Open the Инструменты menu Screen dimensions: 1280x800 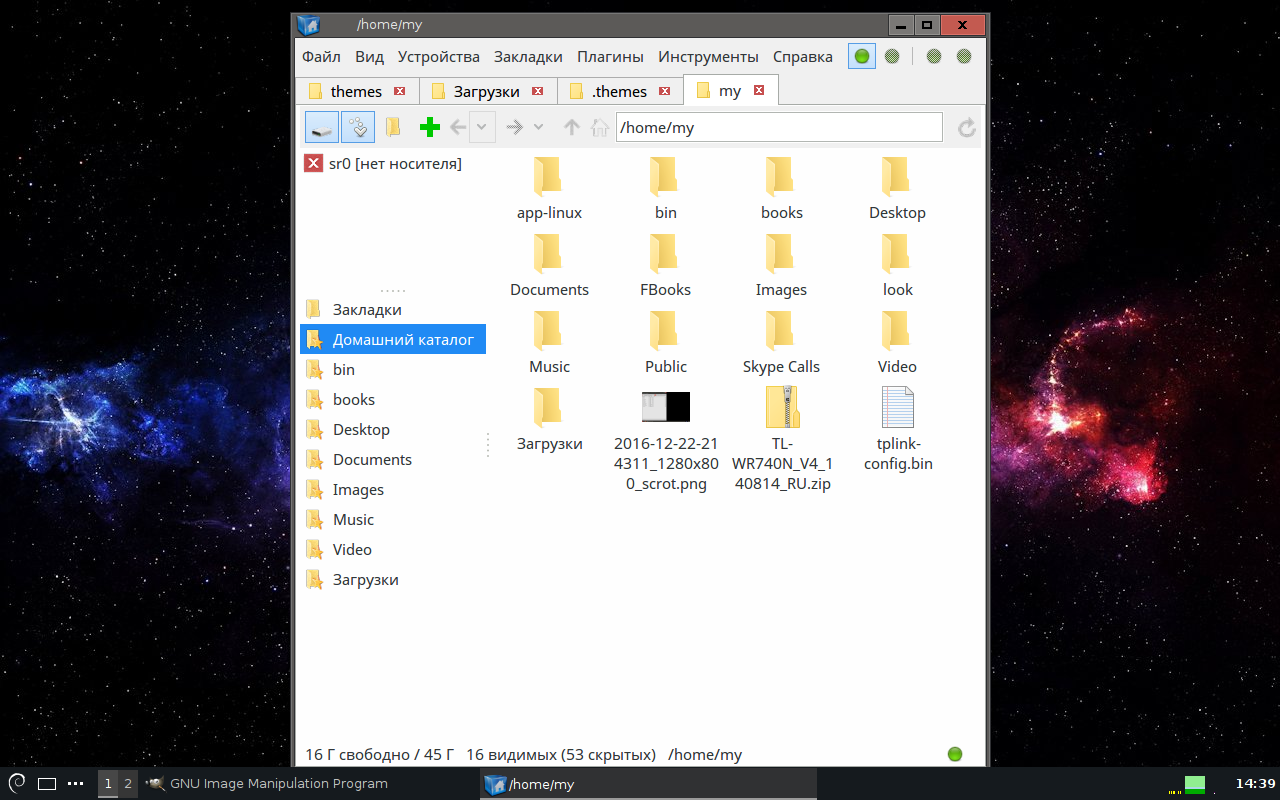click(x=708, y=57)
